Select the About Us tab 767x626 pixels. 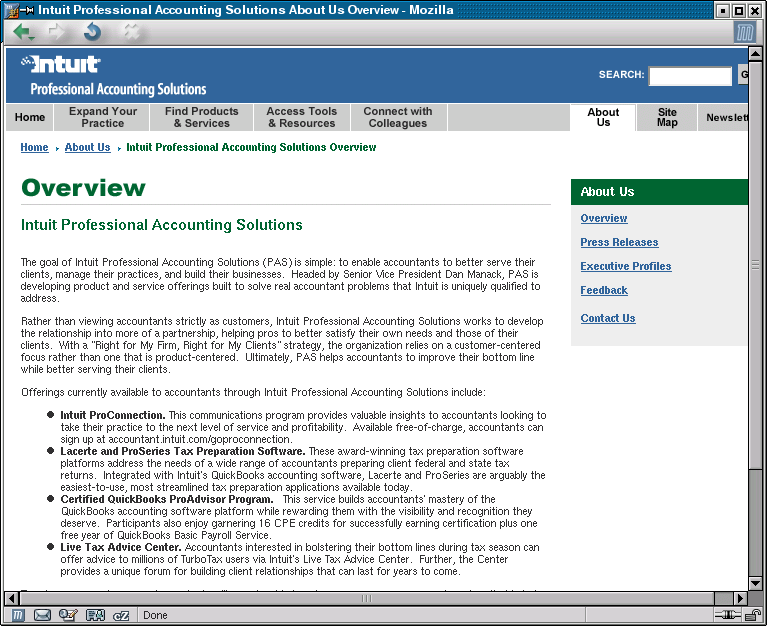603,118
